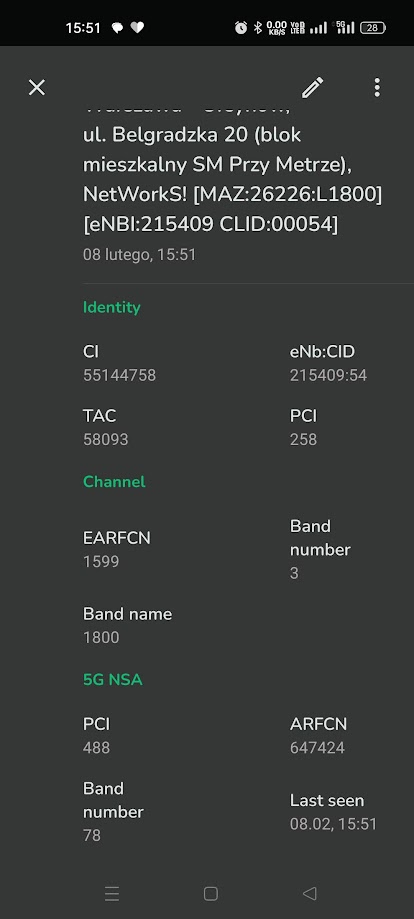Select the CI value 55144758

click(x=120, y=375)
